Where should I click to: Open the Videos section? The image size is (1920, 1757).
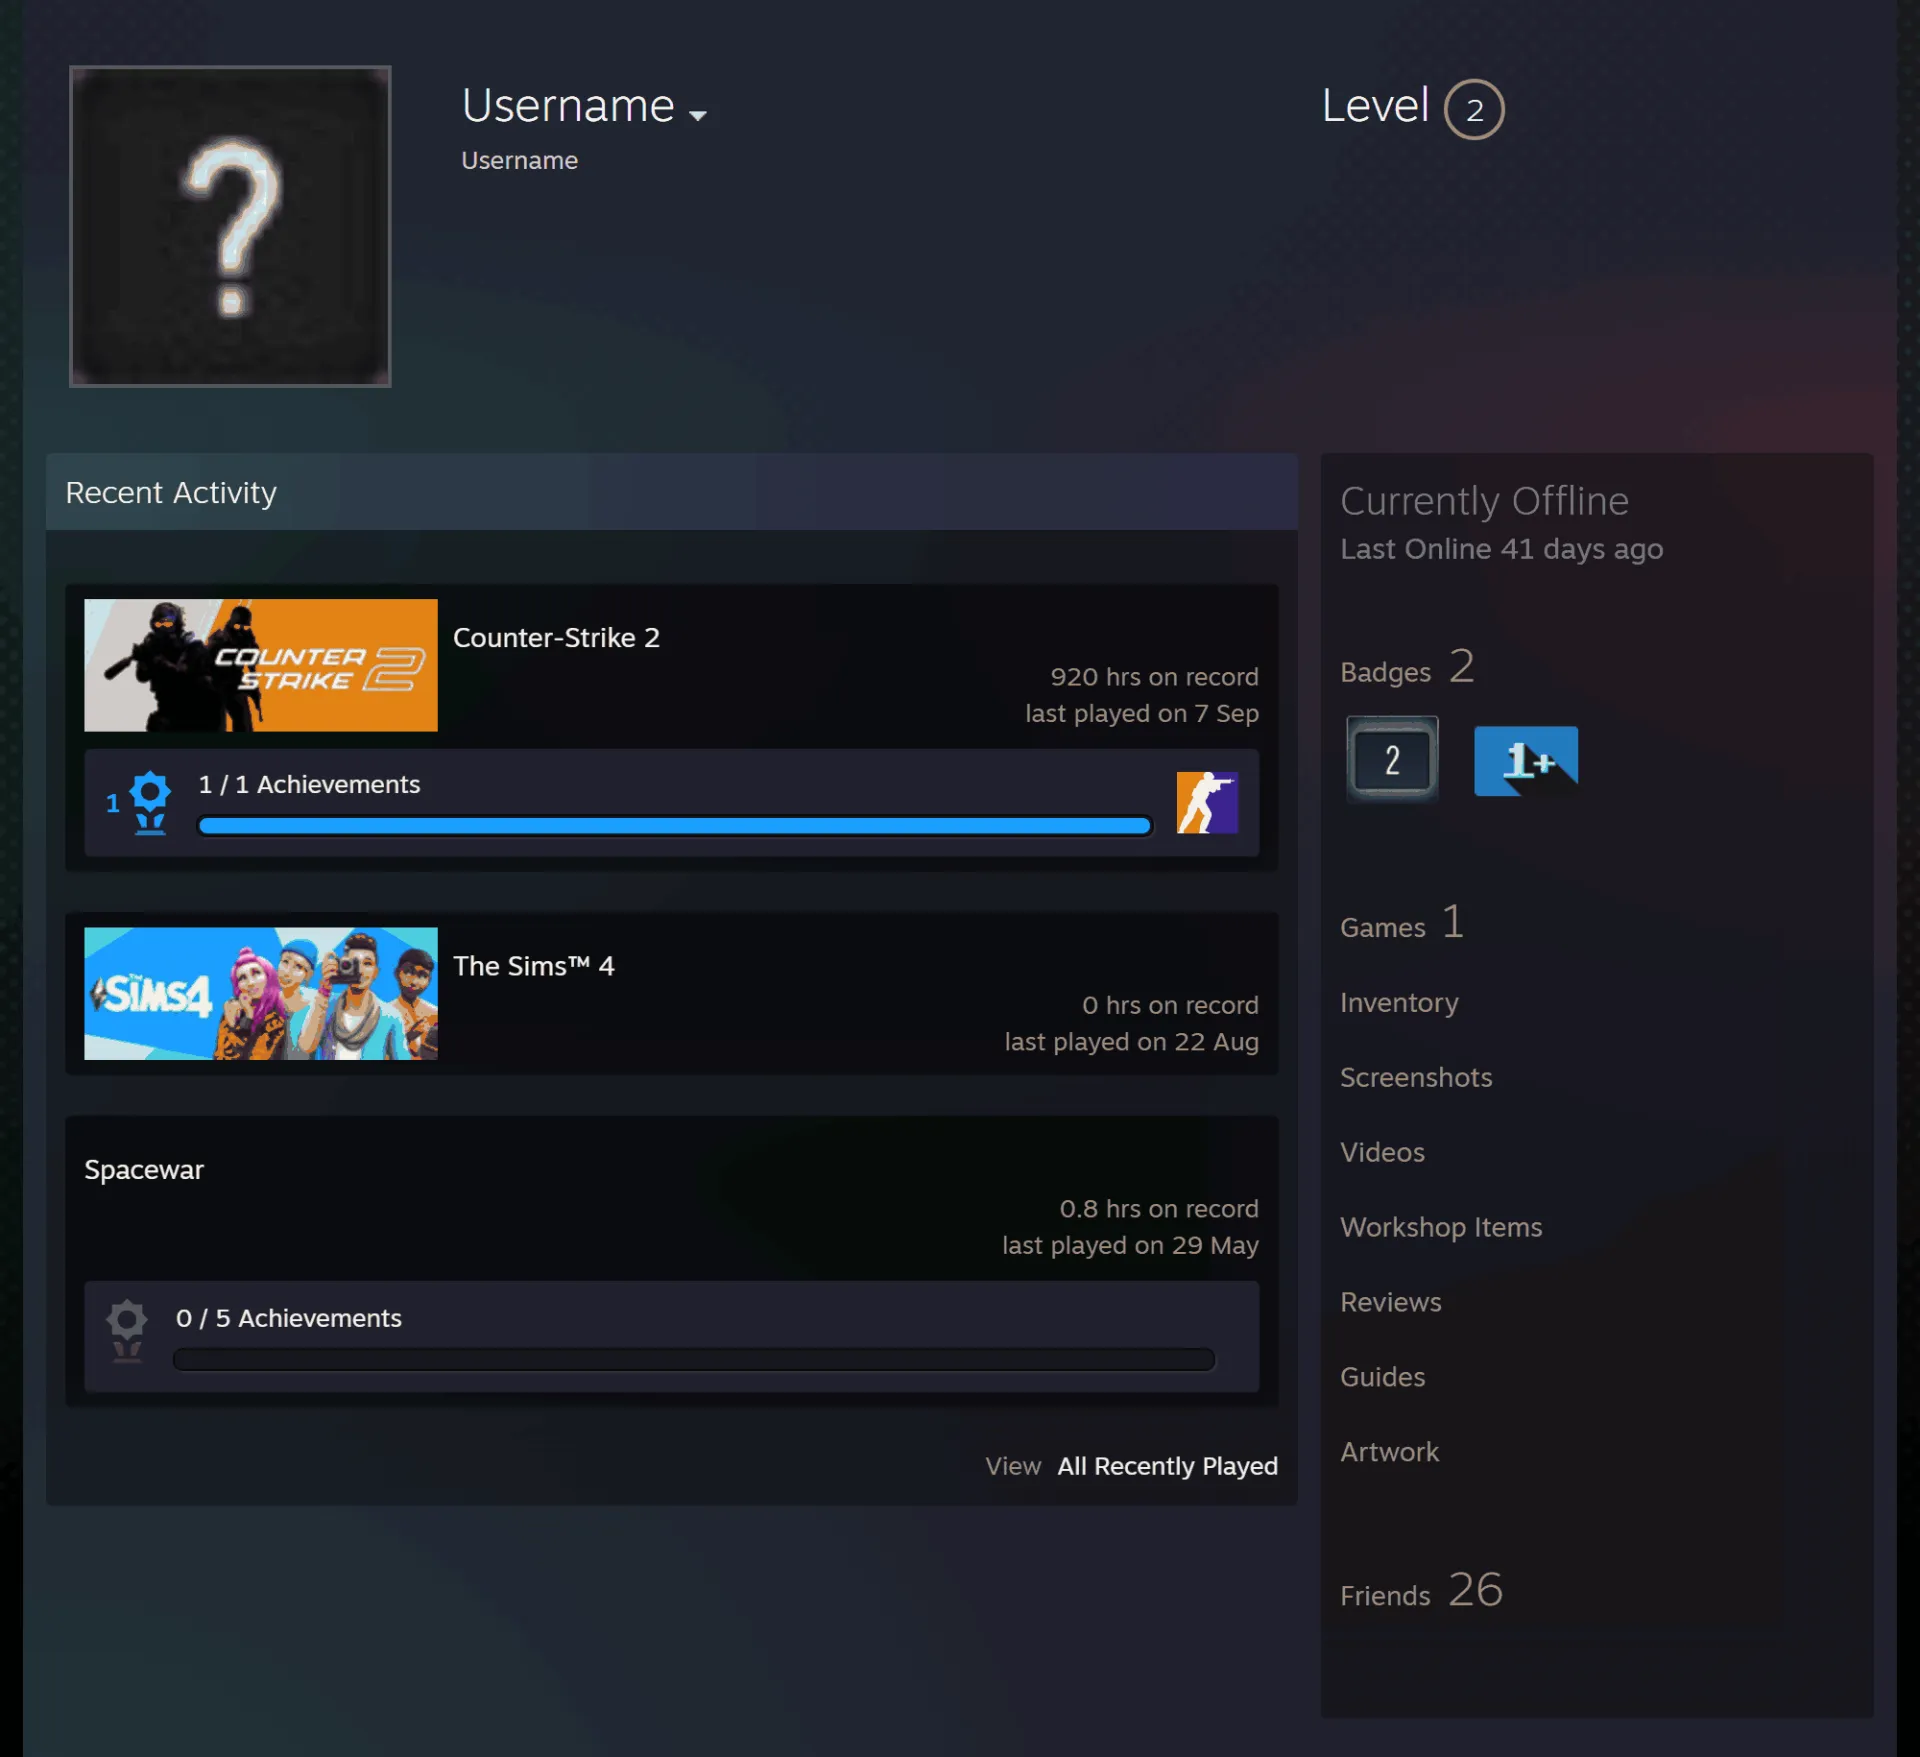pyautogui.click(x=1382, y=1152)
